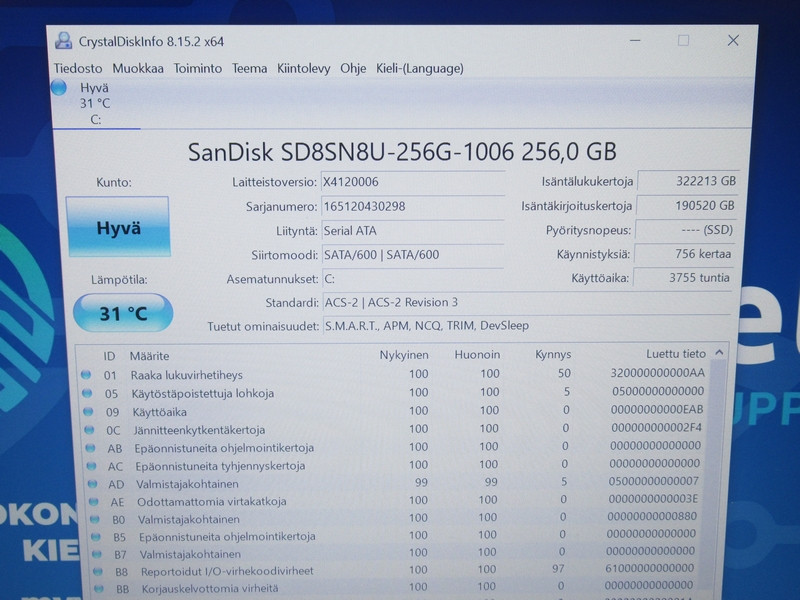Click the host writes value 190520 GB
This screenshot has width=800, height=600.
(x=687, y=206)
